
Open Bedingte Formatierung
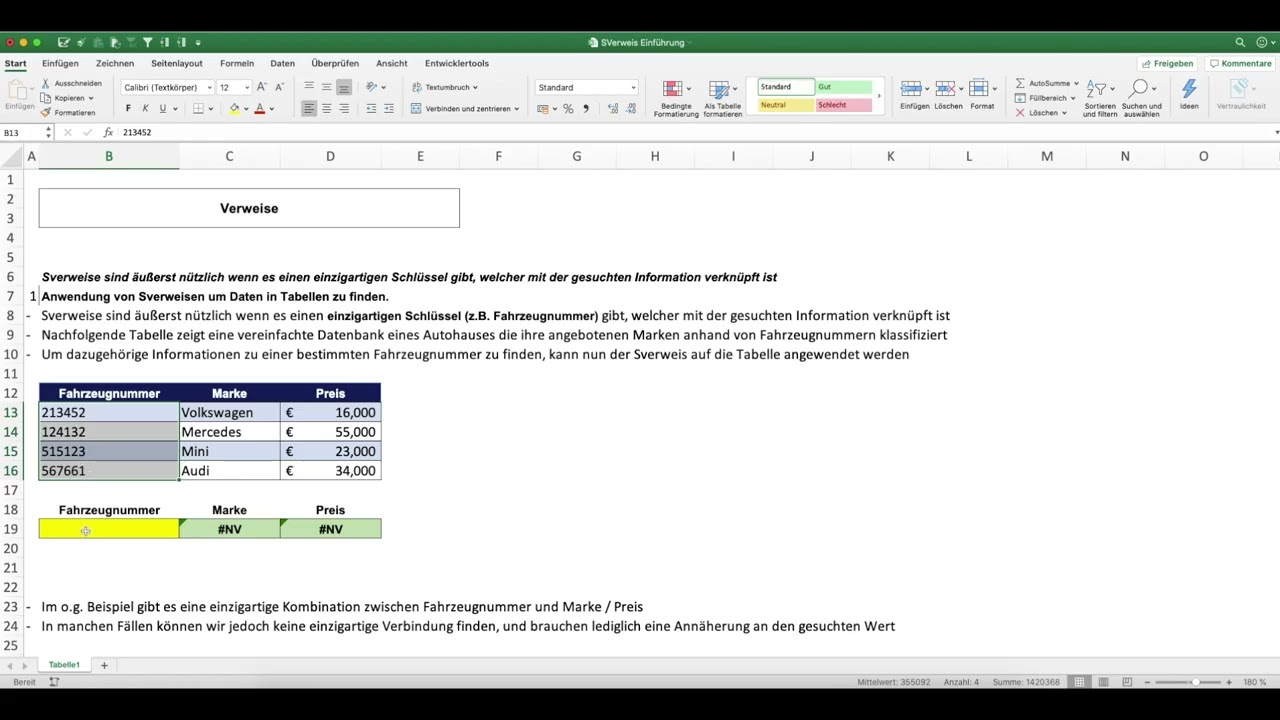point(676,100)
